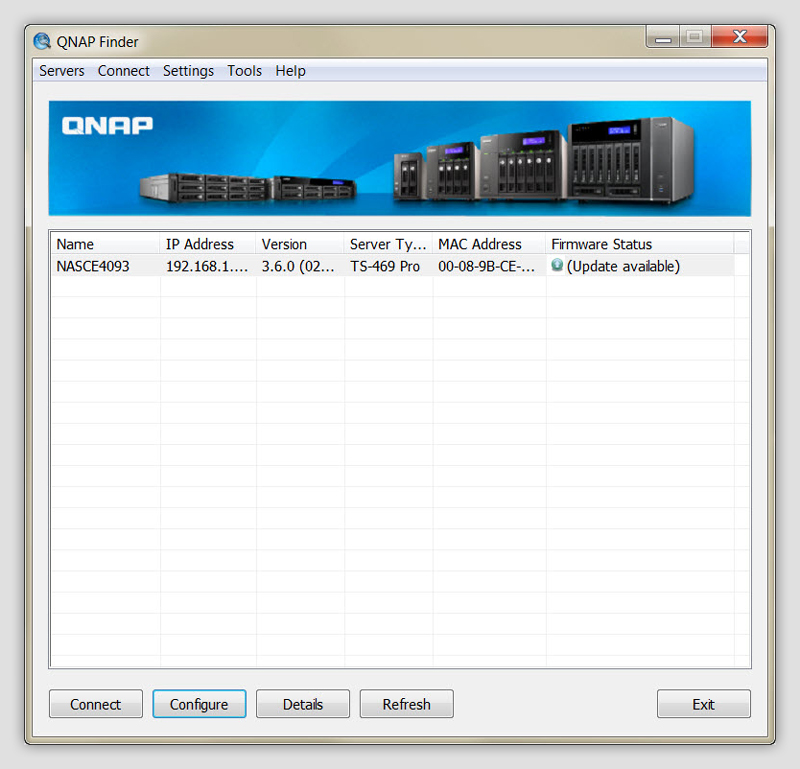Click the (Update available) status text
This screenshot has width=800, height=769.
(623, 266)
